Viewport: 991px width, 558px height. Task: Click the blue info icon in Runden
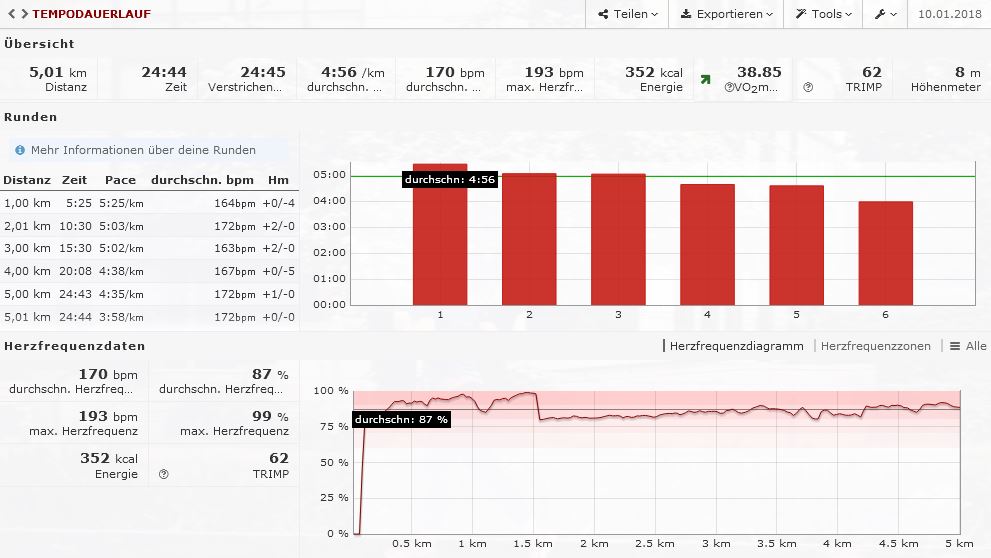tap(19, 150)
